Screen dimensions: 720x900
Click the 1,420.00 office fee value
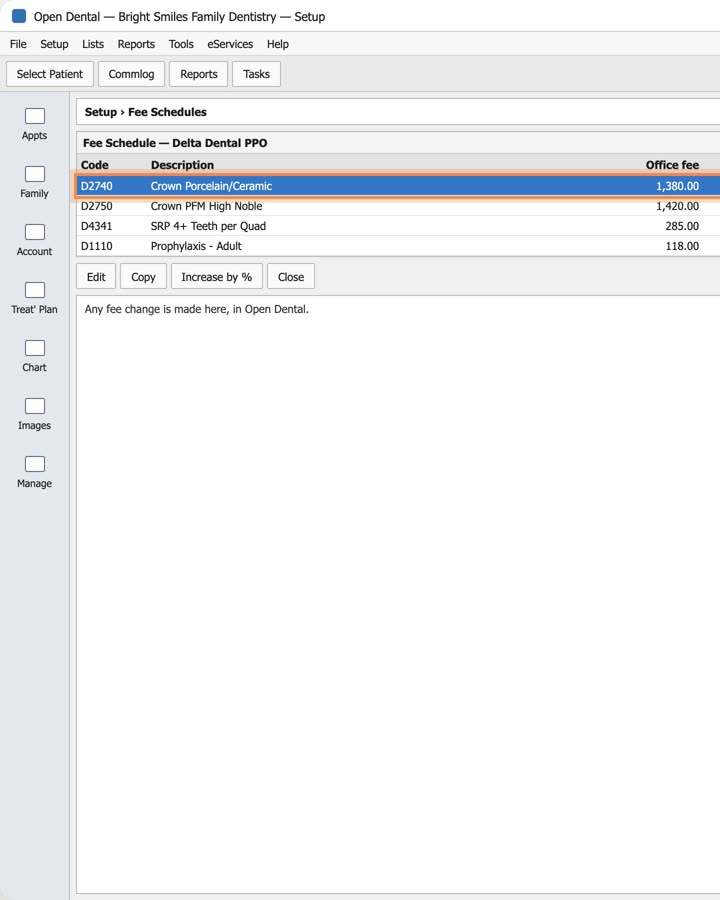point(678,206)
